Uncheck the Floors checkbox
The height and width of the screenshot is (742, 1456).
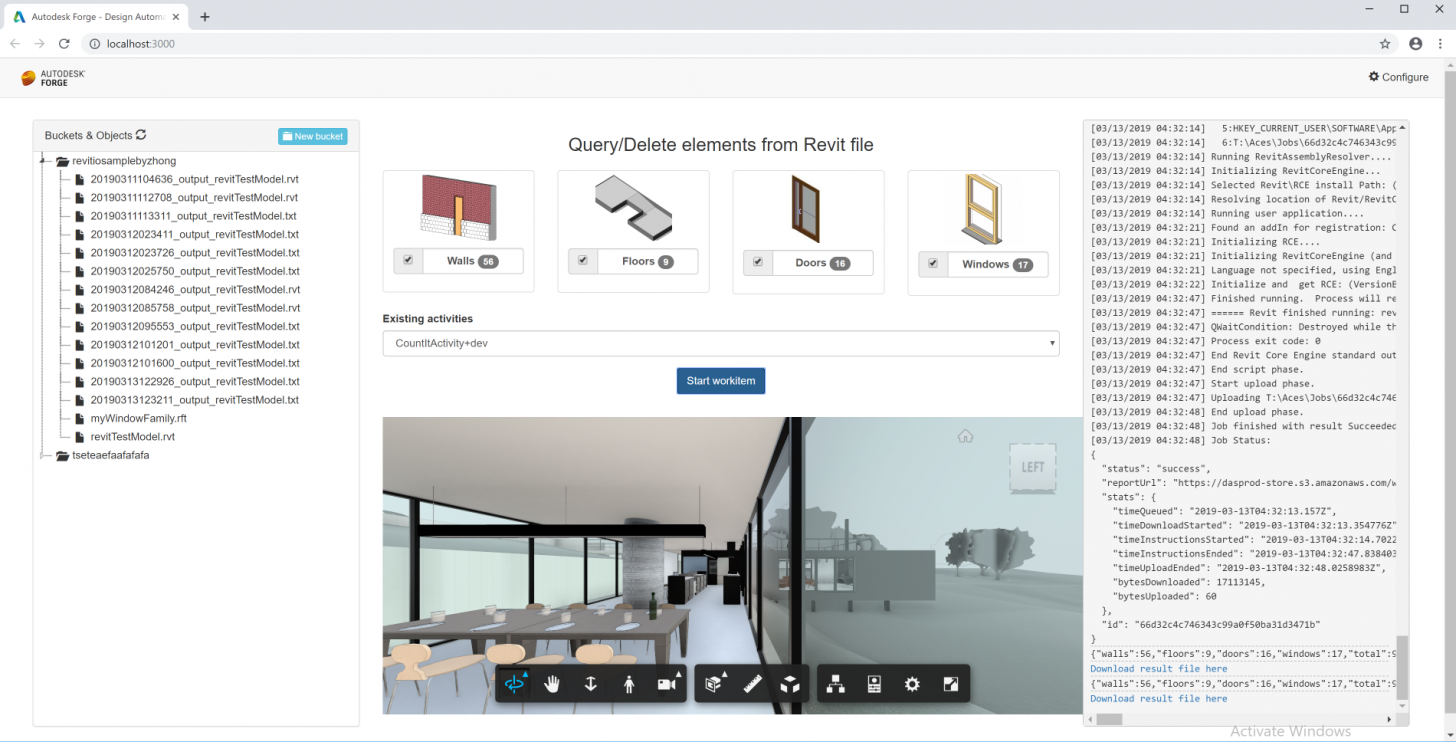pos(583,260)
